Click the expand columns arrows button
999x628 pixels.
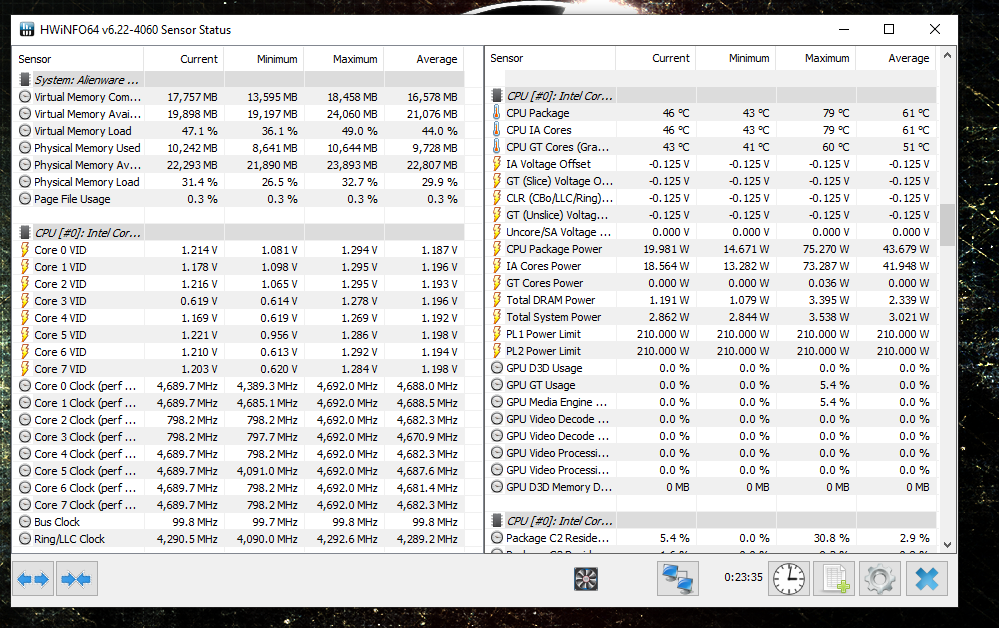[x=34, y=578]
